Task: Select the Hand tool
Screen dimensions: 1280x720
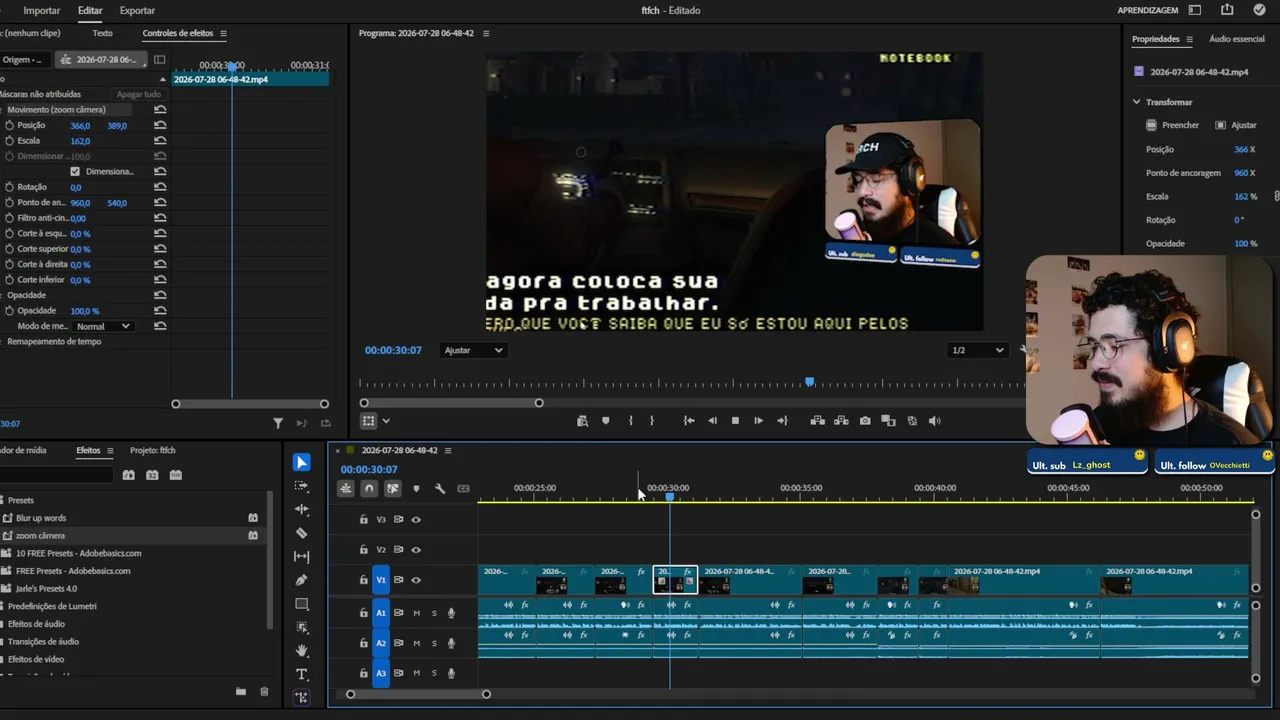Action: pos(301,651)
